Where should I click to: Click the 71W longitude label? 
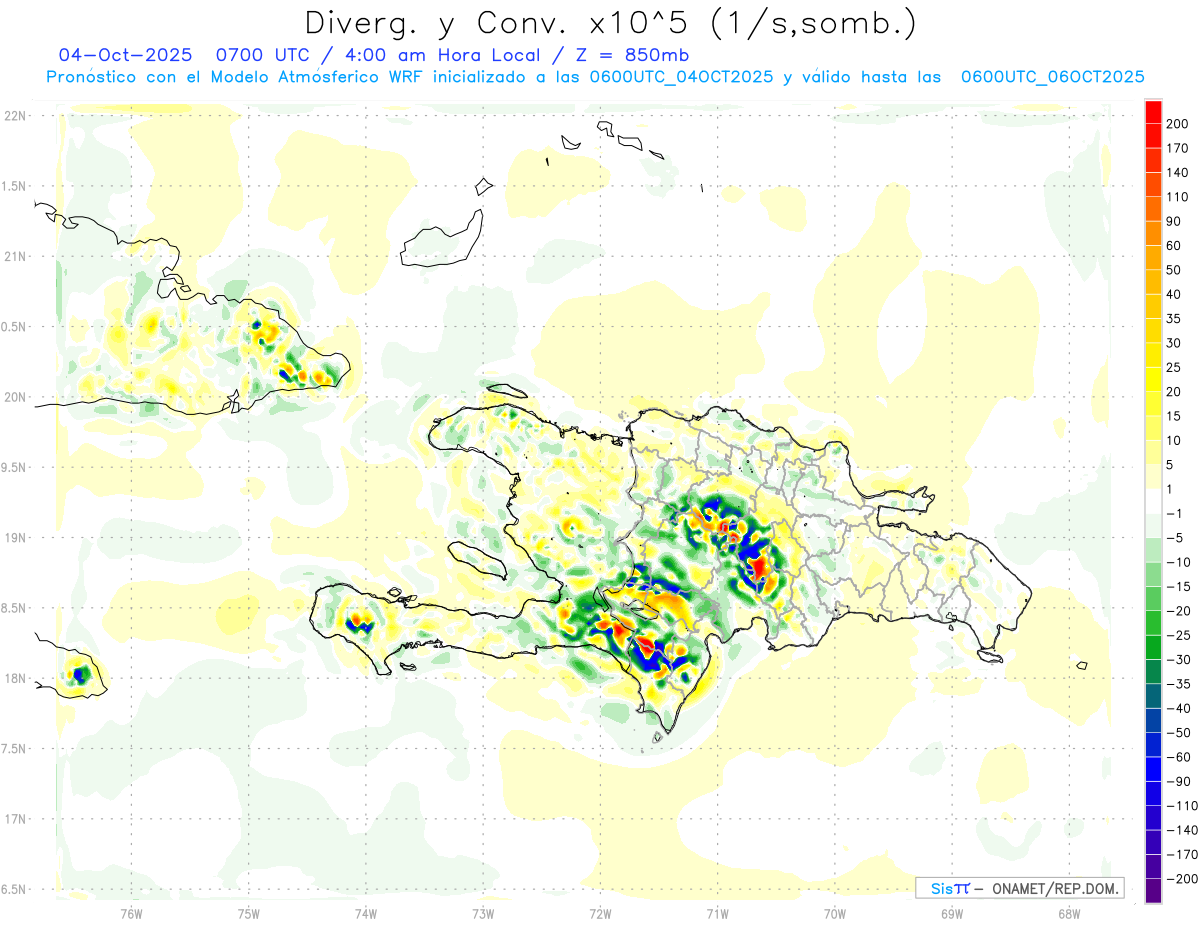pyautogui.click(x=717, y=913)
